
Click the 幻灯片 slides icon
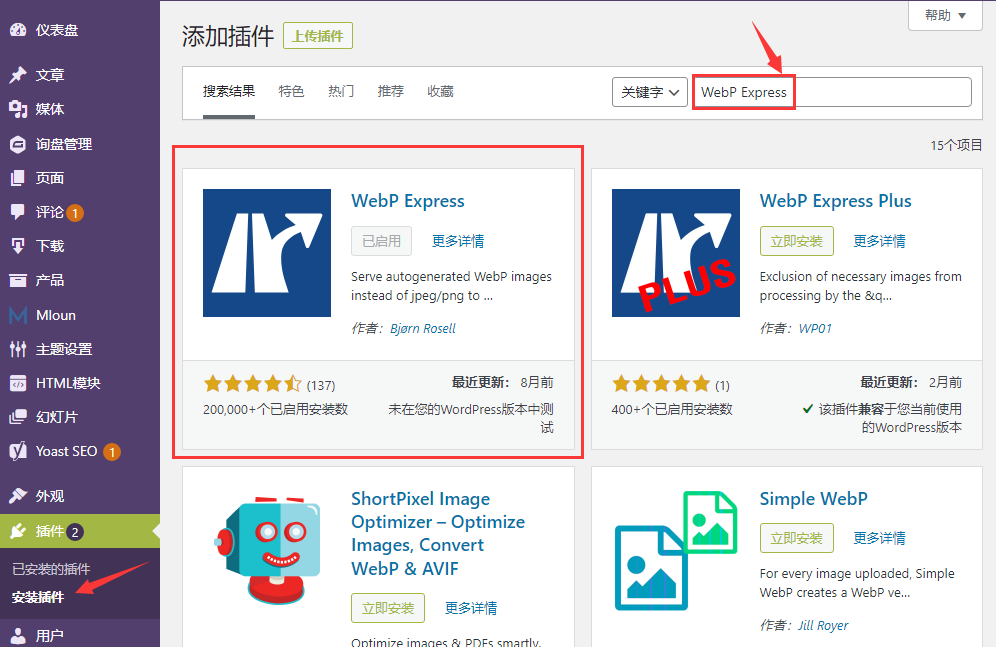(18, 417)
